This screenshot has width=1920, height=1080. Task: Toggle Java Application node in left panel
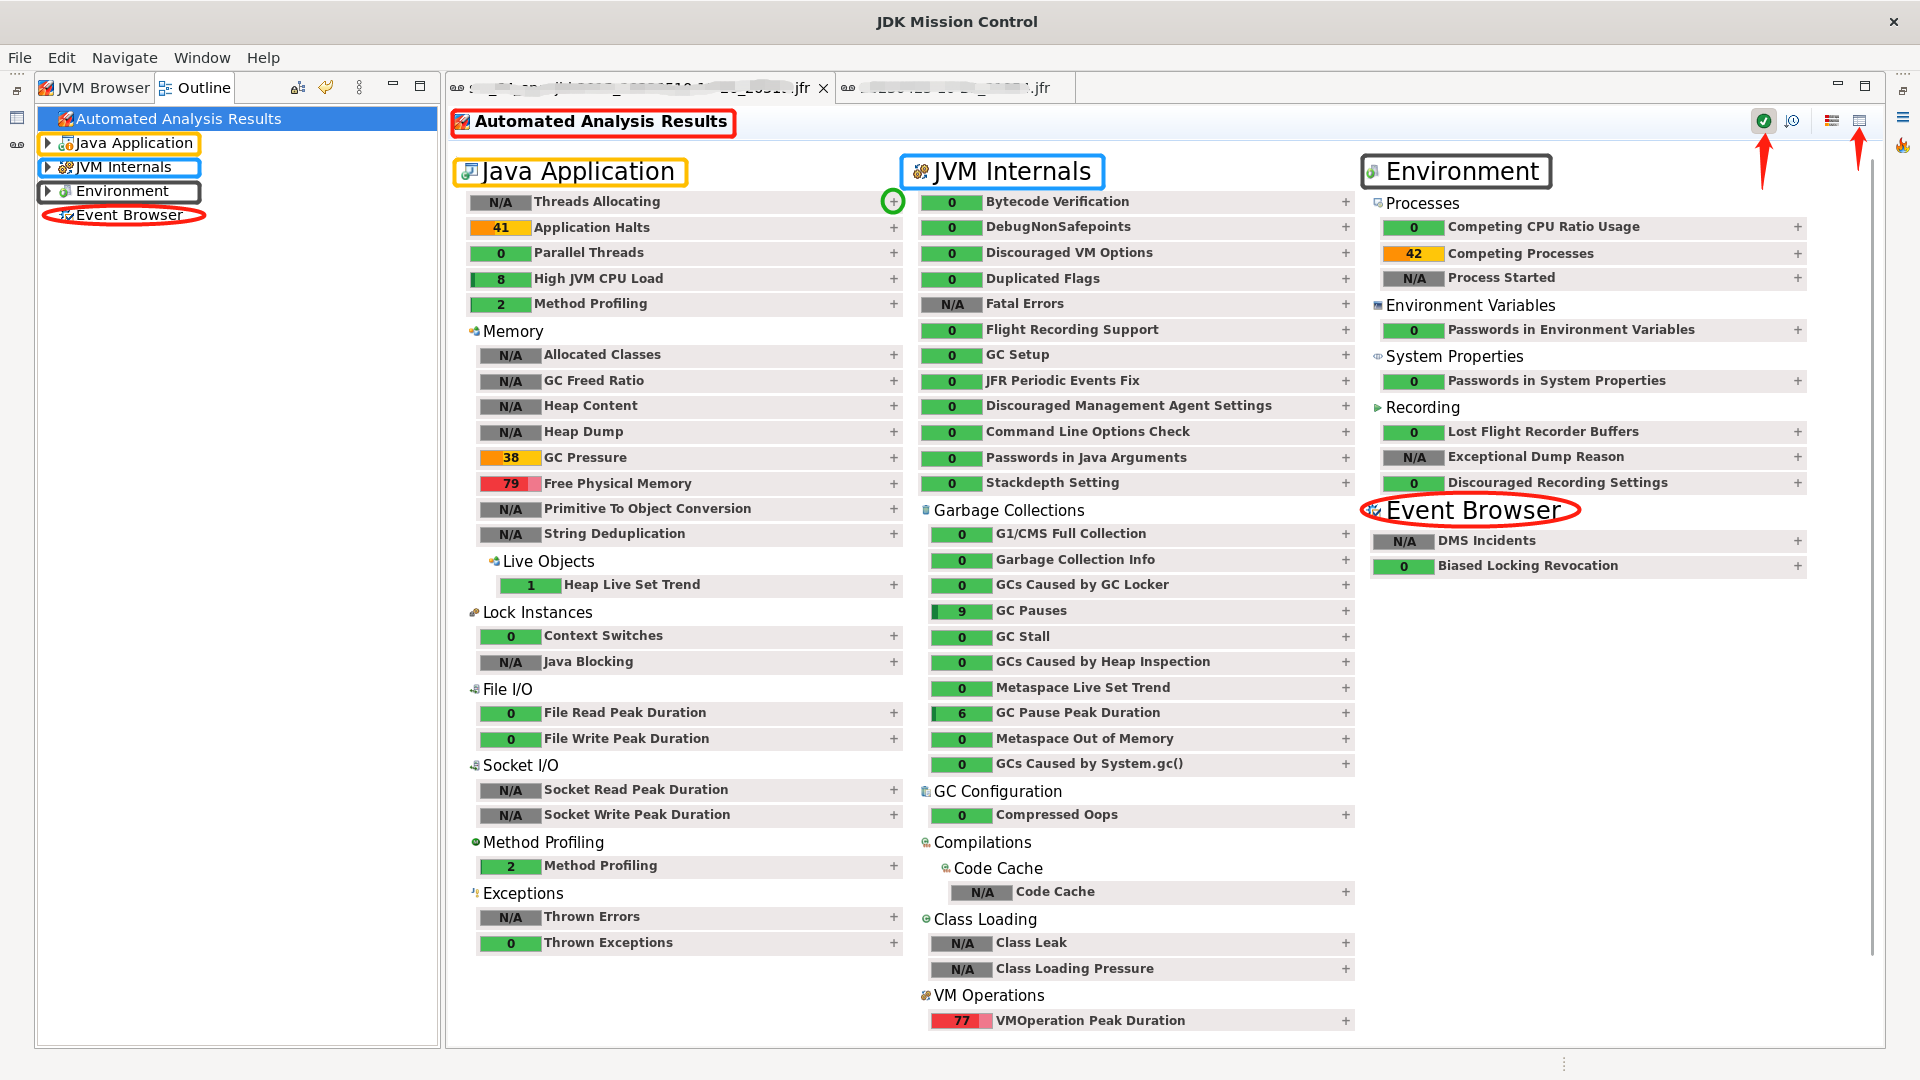tap(47, 142)
